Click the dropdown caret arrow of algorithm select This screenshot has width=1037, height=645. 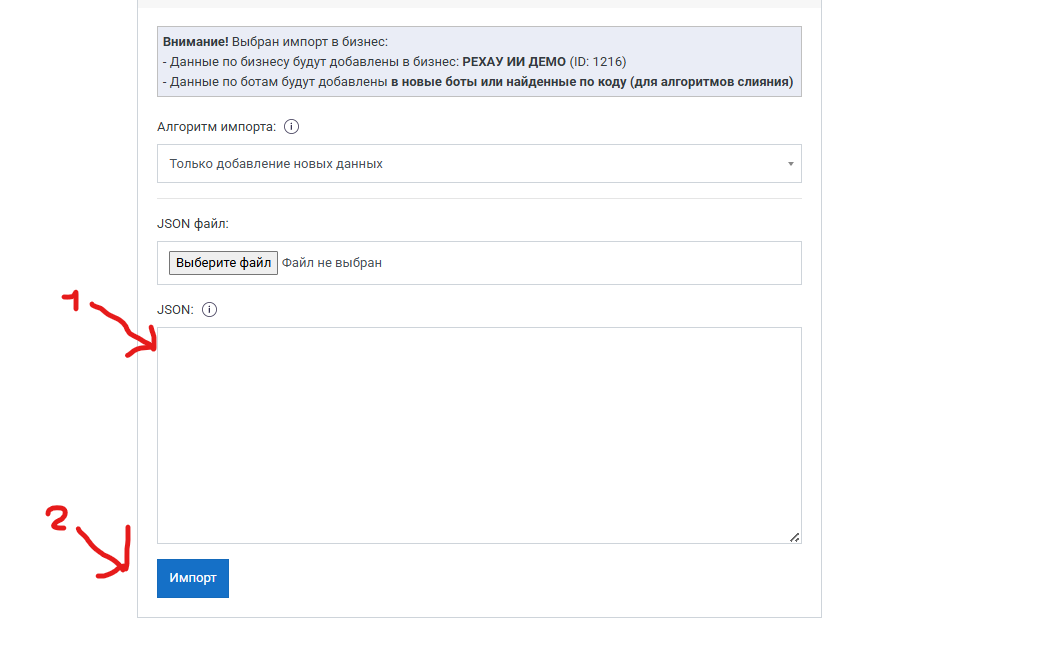[x=790, y=164]
